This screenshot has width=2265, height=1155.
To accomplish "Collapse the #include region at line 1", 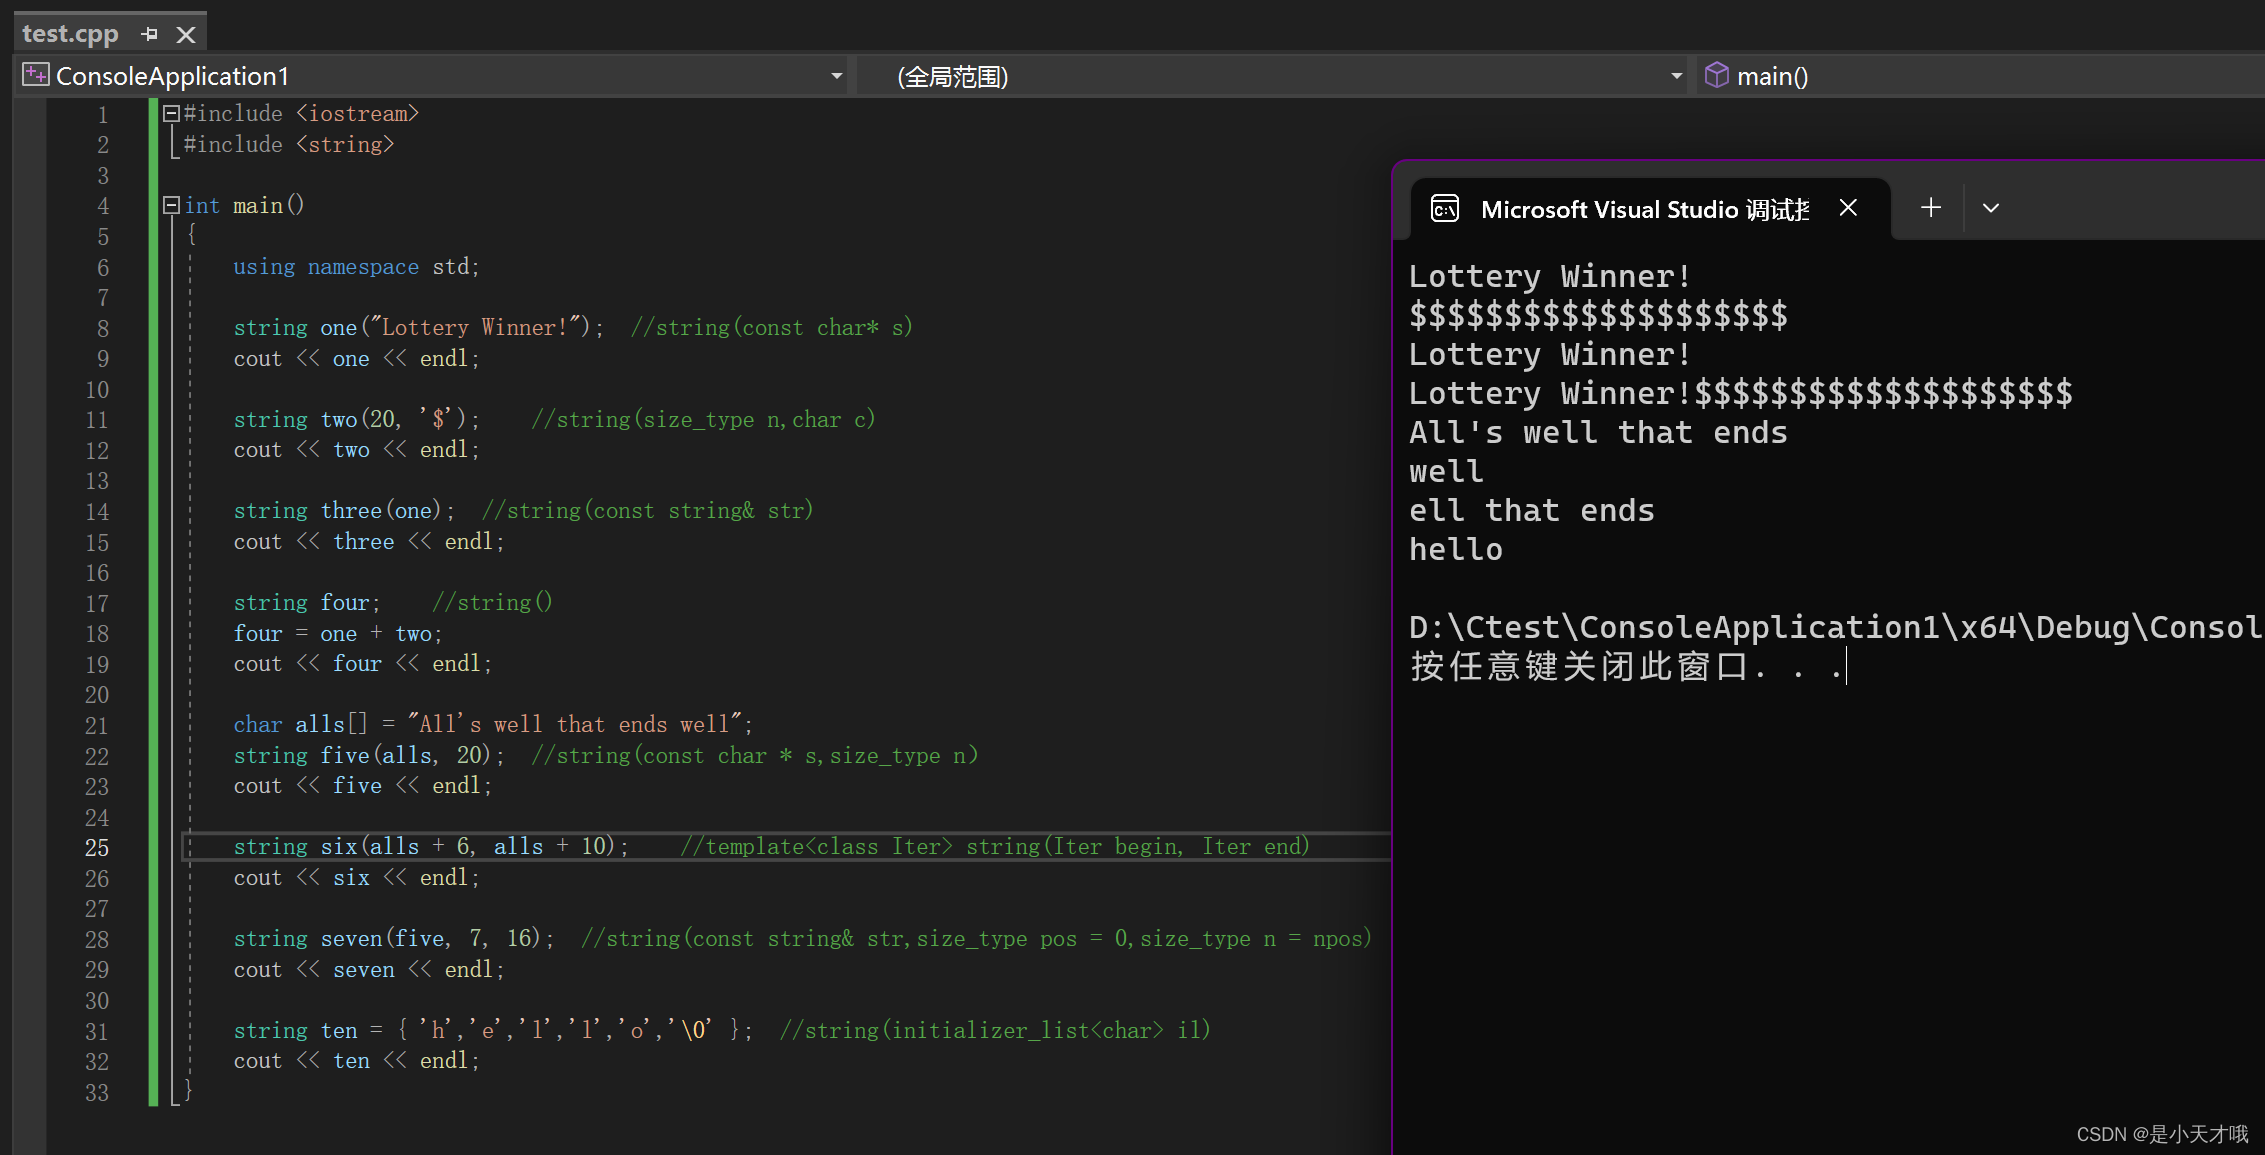I will coord(170,112).
